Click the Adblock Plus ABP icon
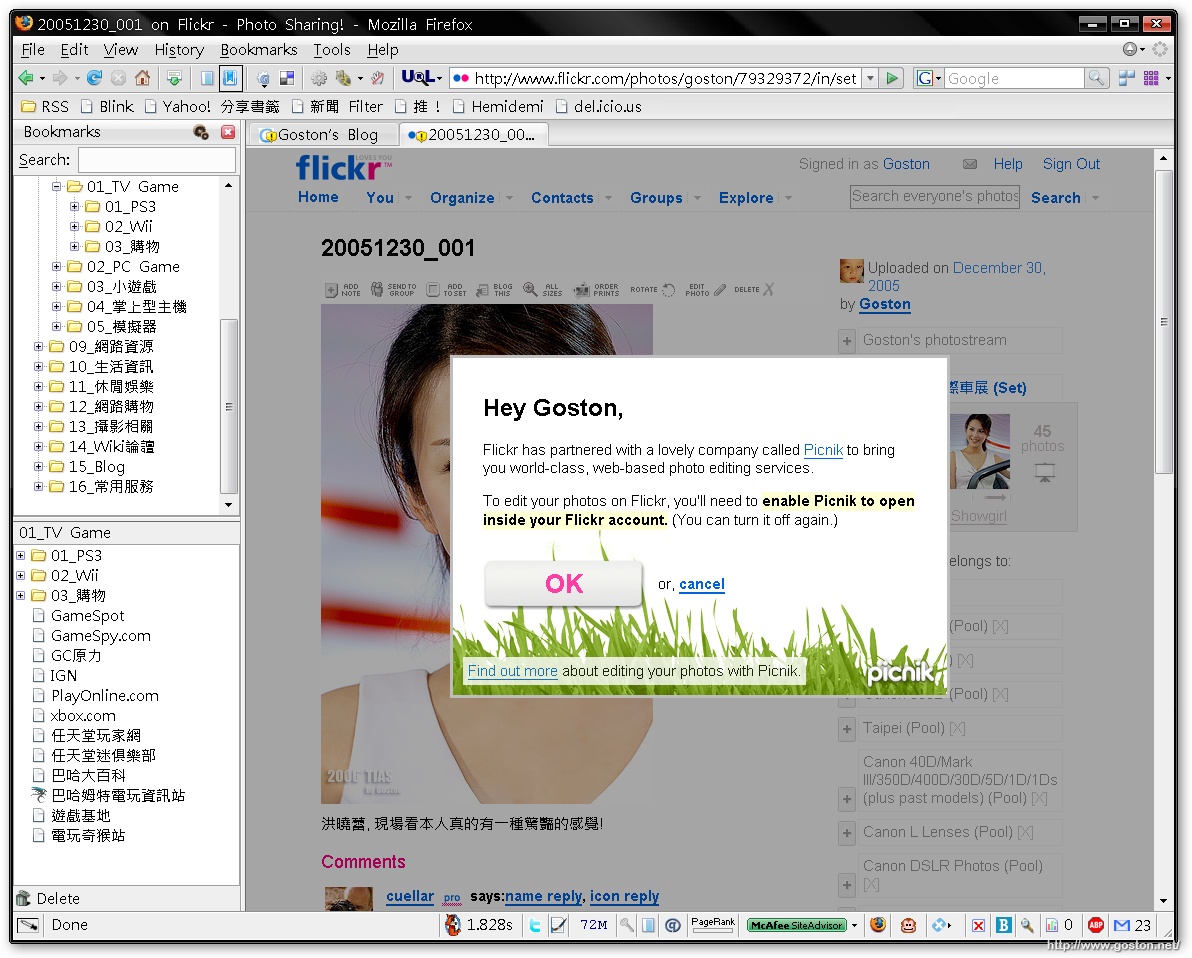Screen dimensions: 1192x958 [1095, 925]
